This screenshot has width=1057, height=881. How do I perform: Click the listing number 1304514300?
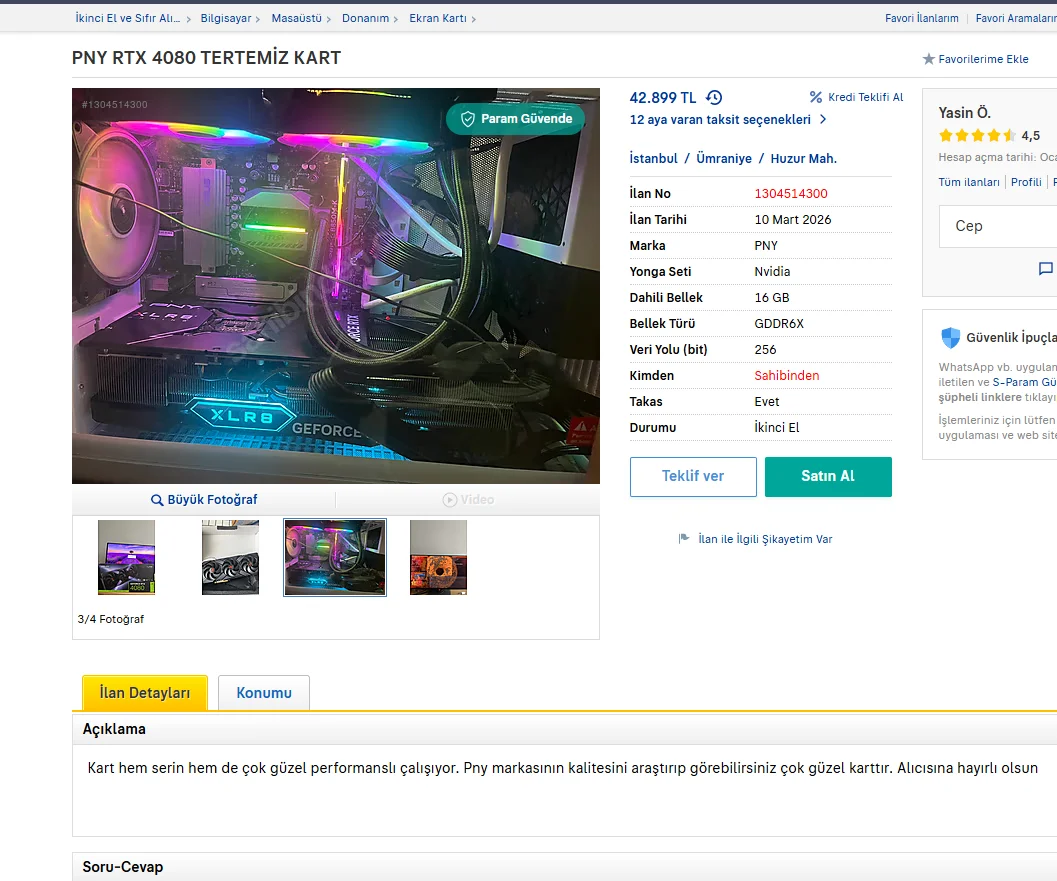[x=791, y=193]
